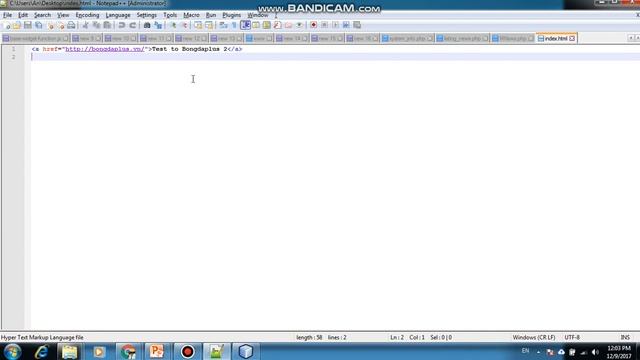This screenshot has height=360, width=640.
Task: Open Replace using the Replace toolbar icon
Action: tap(158, 25)
